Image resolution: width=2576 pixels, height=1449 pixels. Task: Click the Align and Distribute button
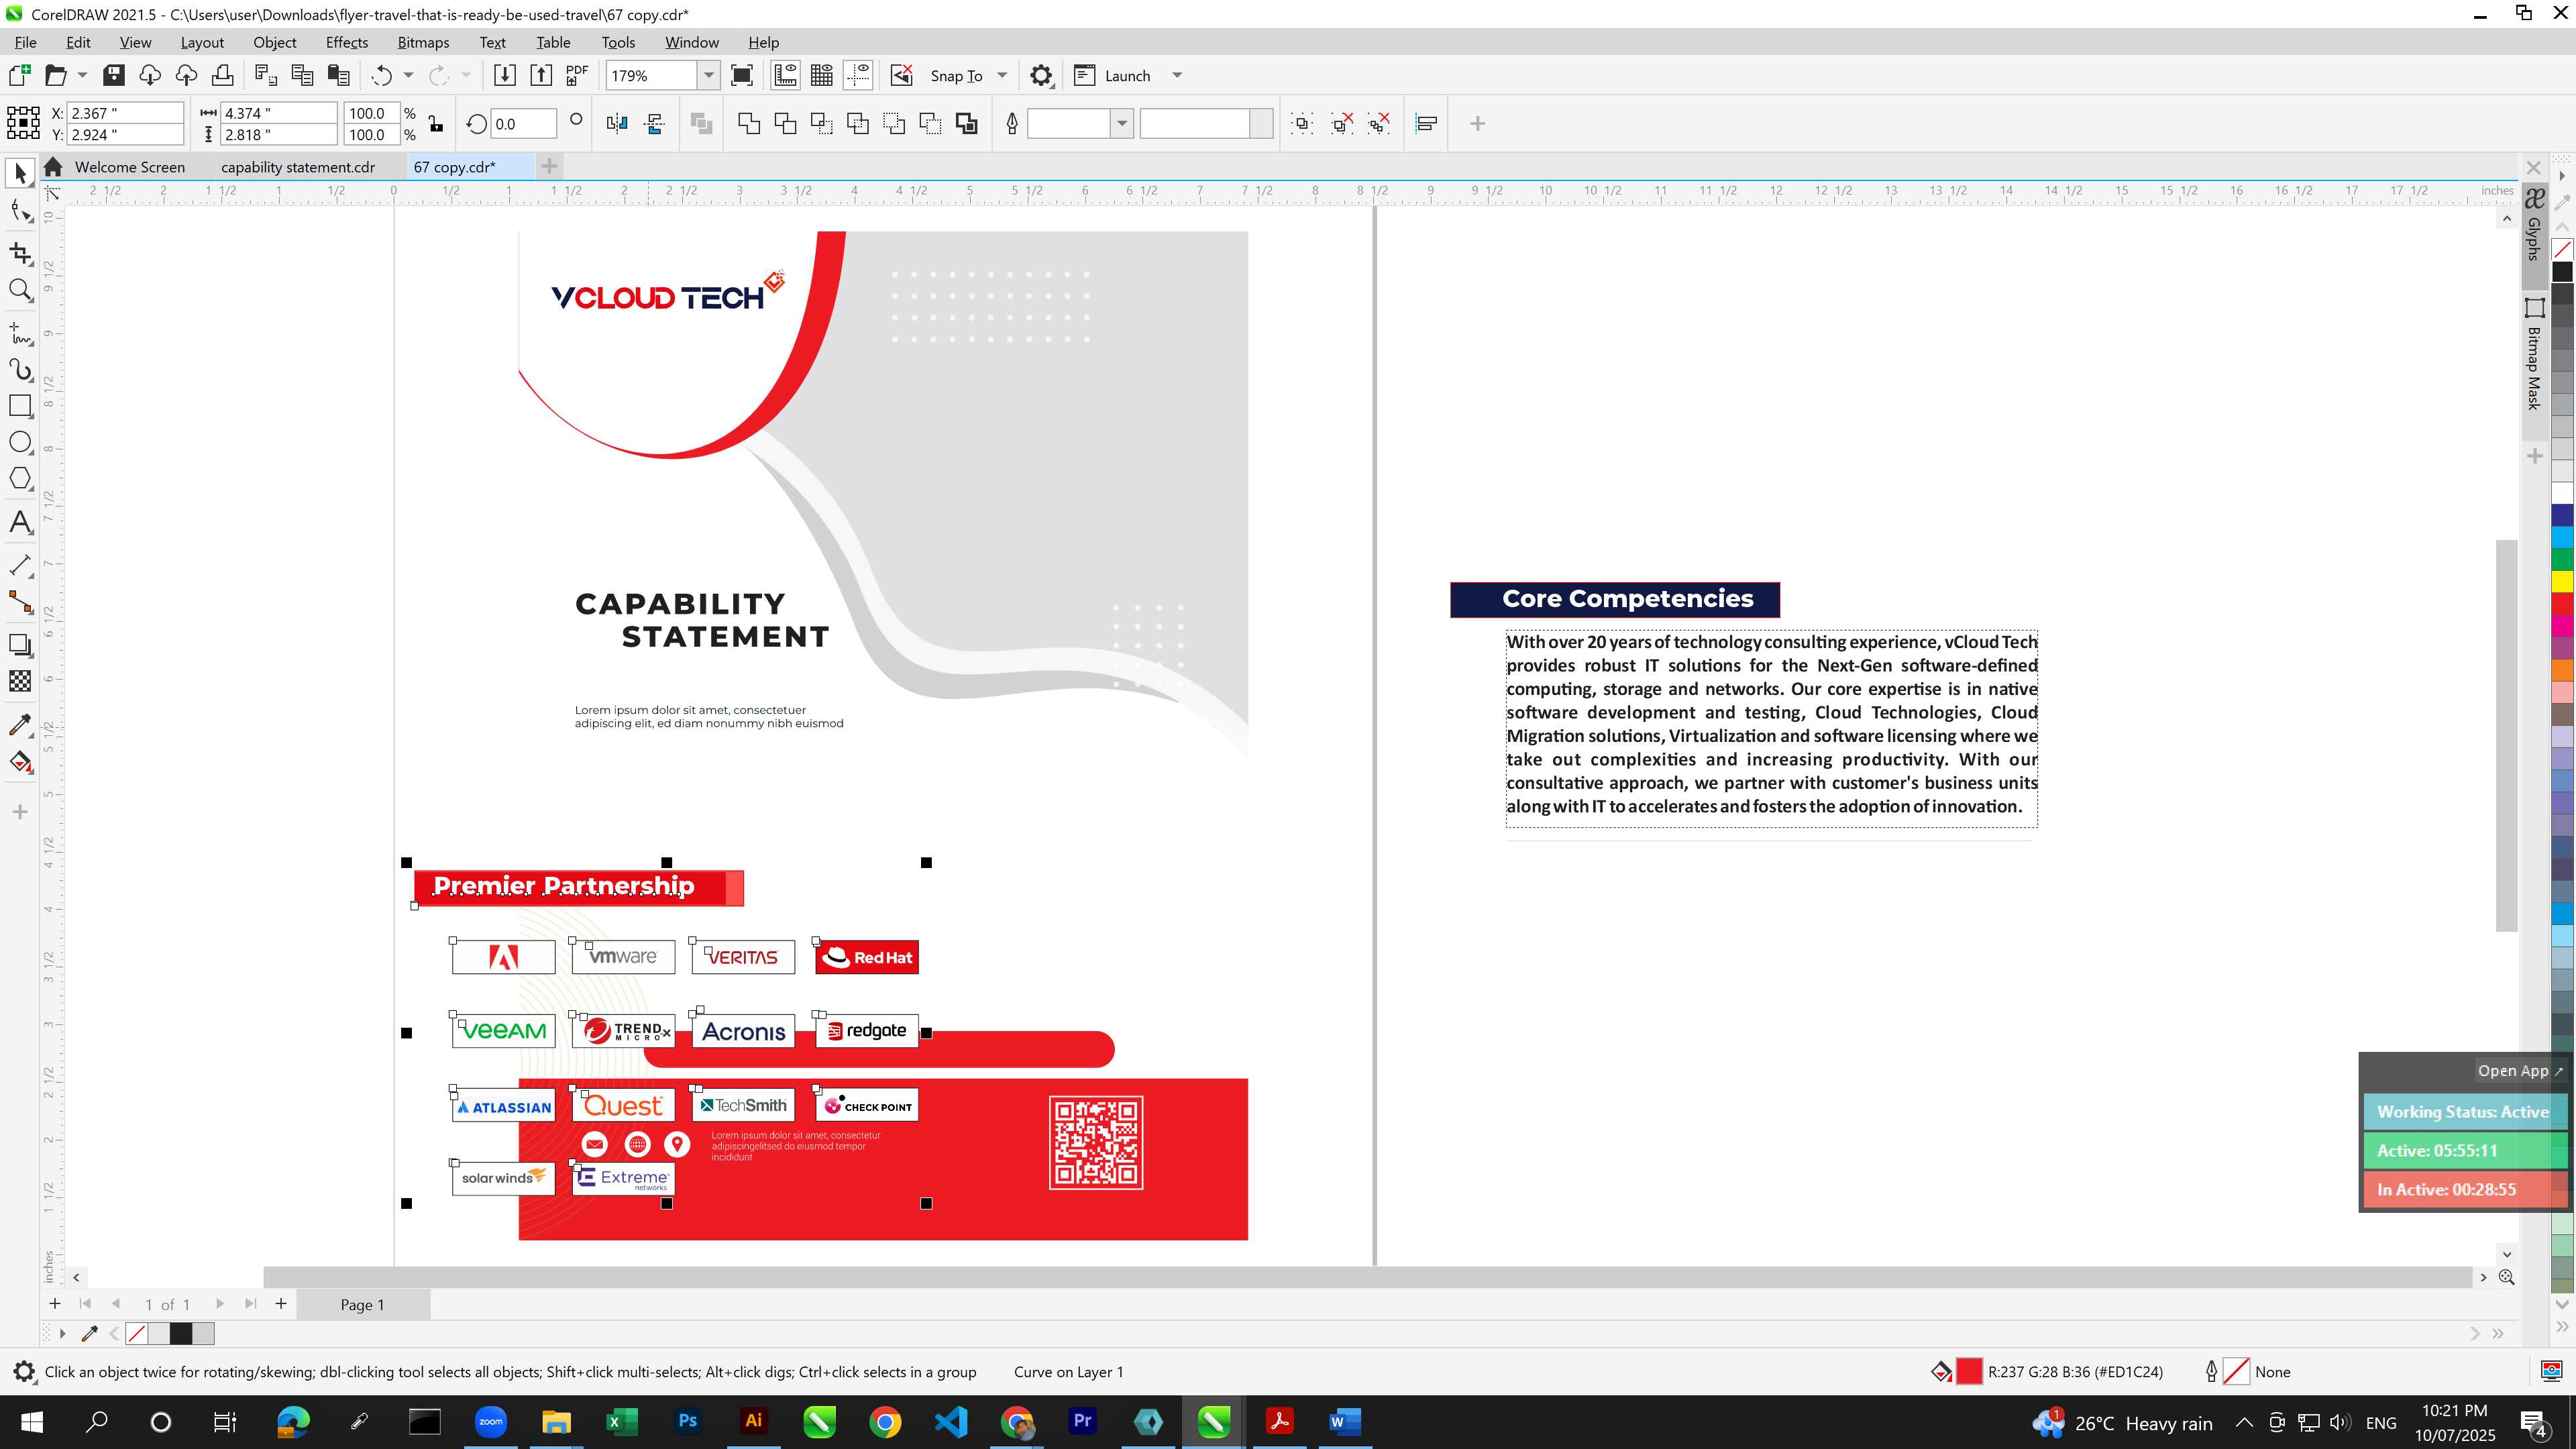point(1426,124)
